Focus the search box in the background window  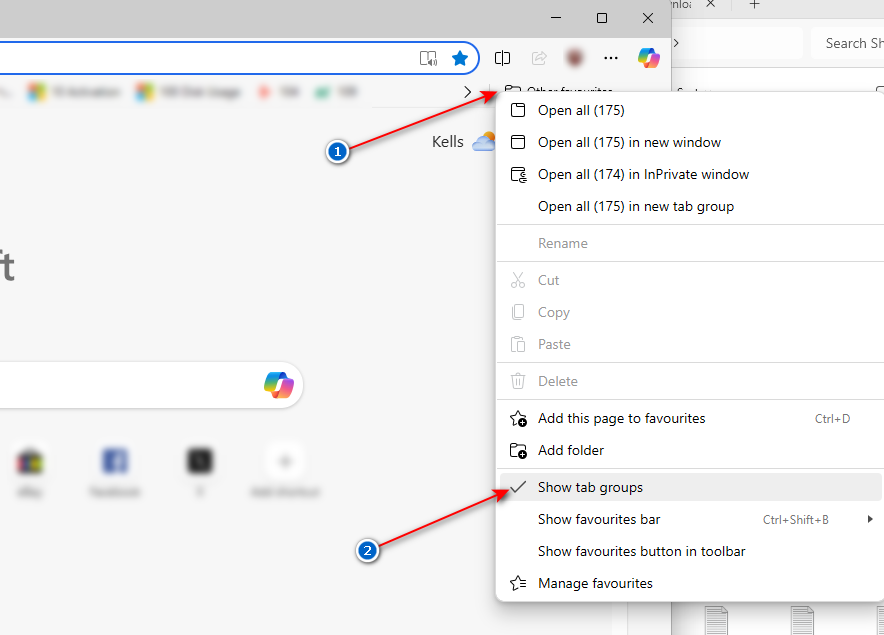point(847,43)
